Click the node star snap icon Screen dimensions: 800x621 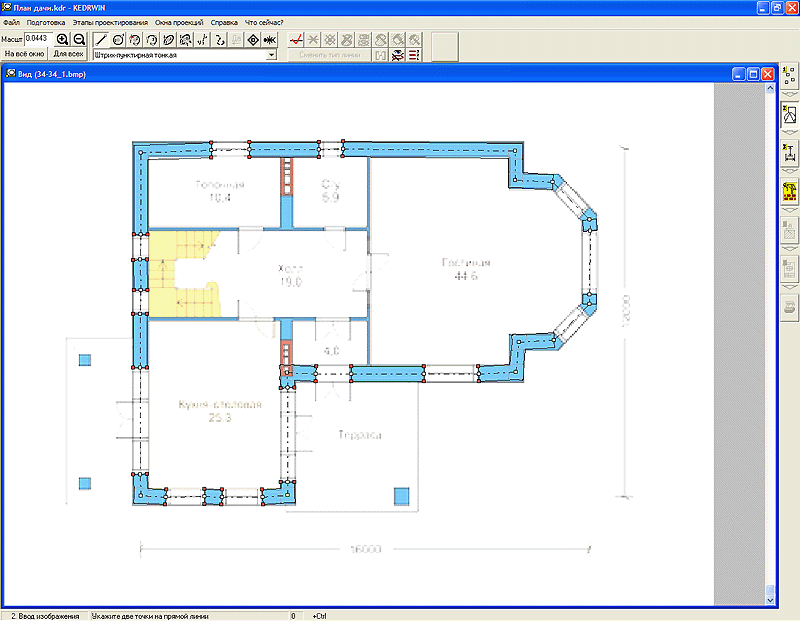tap(270, 40)
